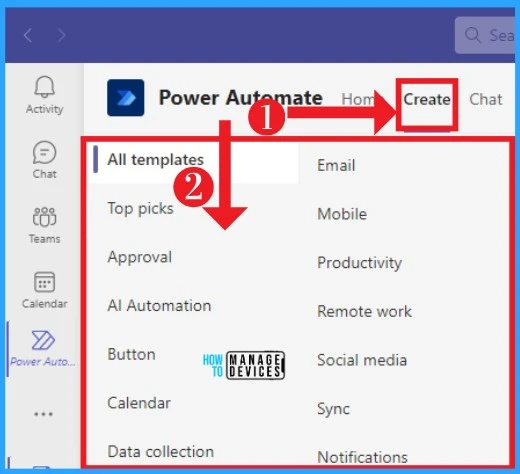Switch to the Home tab

(358, 99)
